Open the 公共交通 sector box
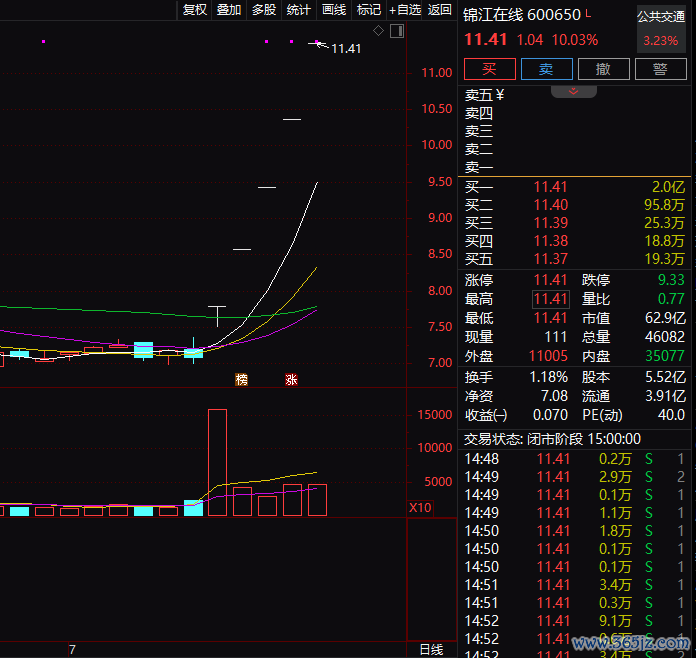 (x=661, y=29)
